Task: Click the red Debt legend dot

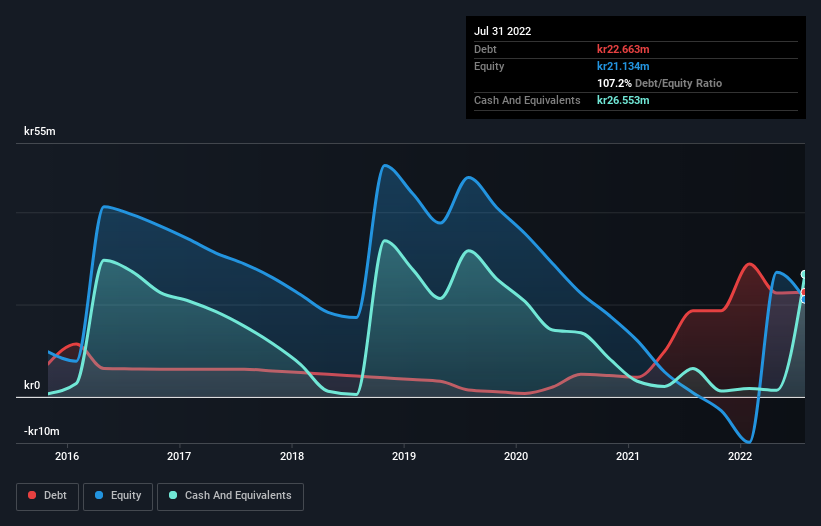Action: click(33, 496)
